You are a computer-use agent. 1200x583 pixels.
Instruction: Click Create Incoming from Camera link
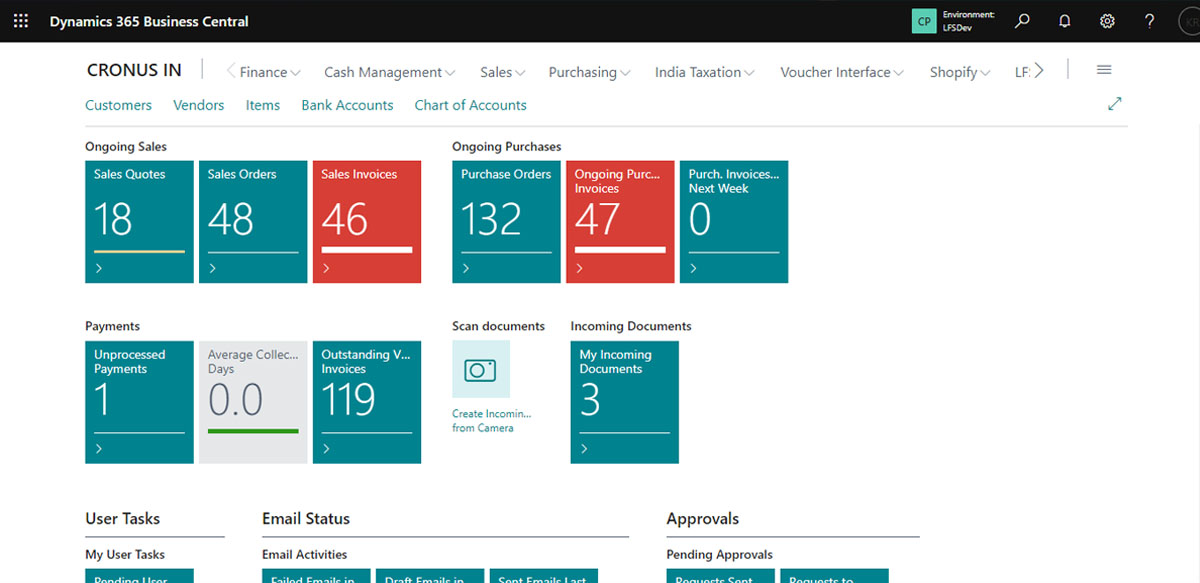[492, 421]
